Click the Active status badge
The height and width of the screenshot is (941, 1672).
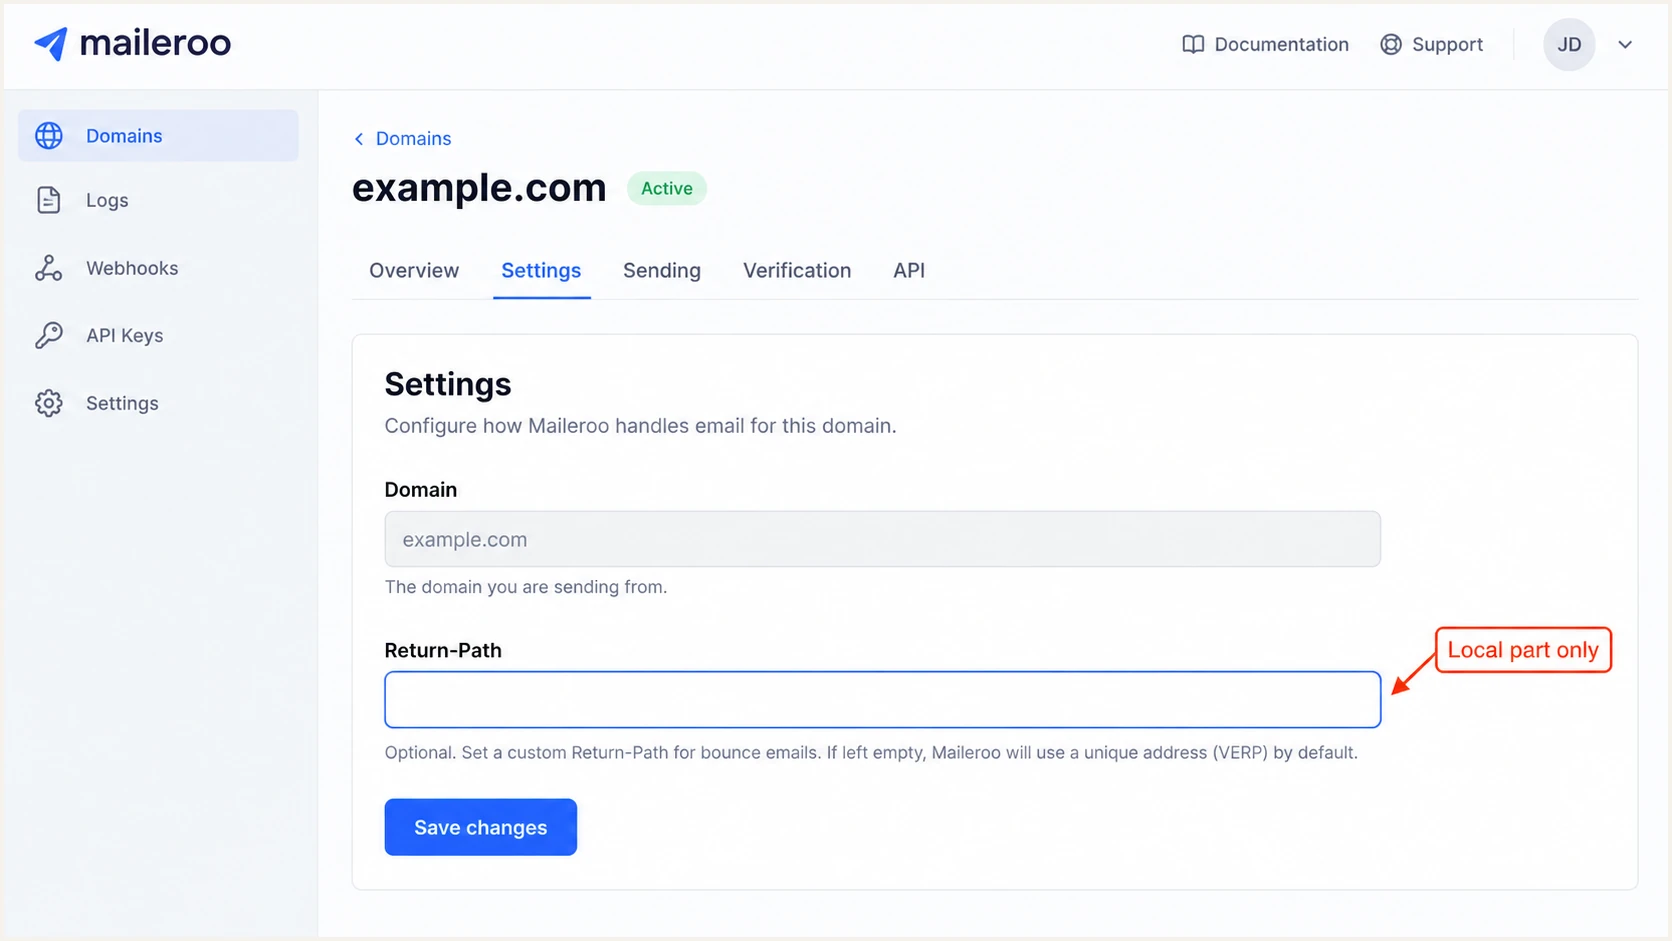667,188
